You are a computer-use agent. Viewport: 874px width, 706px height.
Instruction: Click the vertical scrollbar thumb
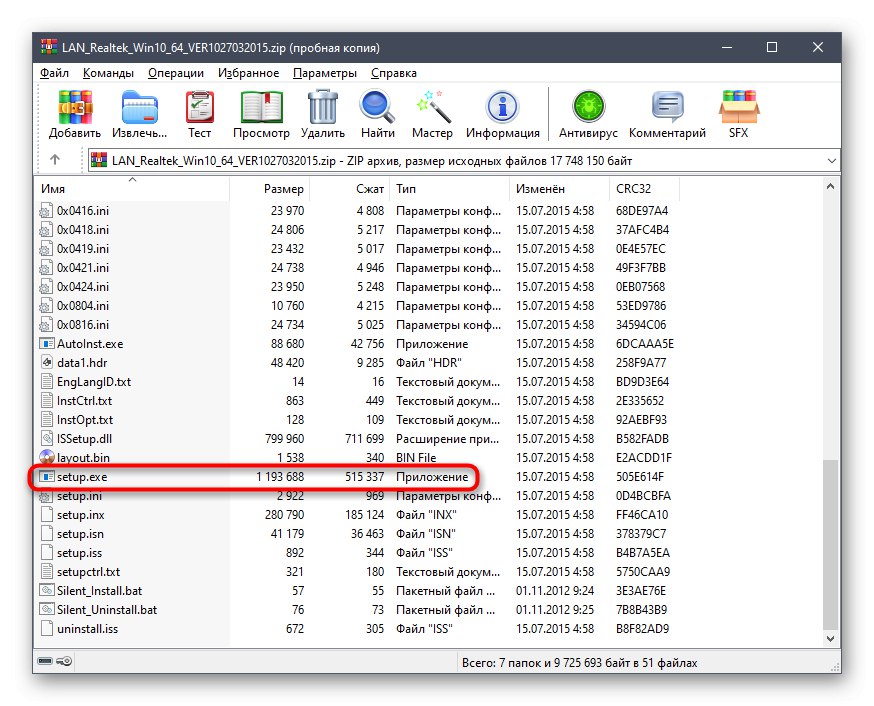tap(831, 544)
